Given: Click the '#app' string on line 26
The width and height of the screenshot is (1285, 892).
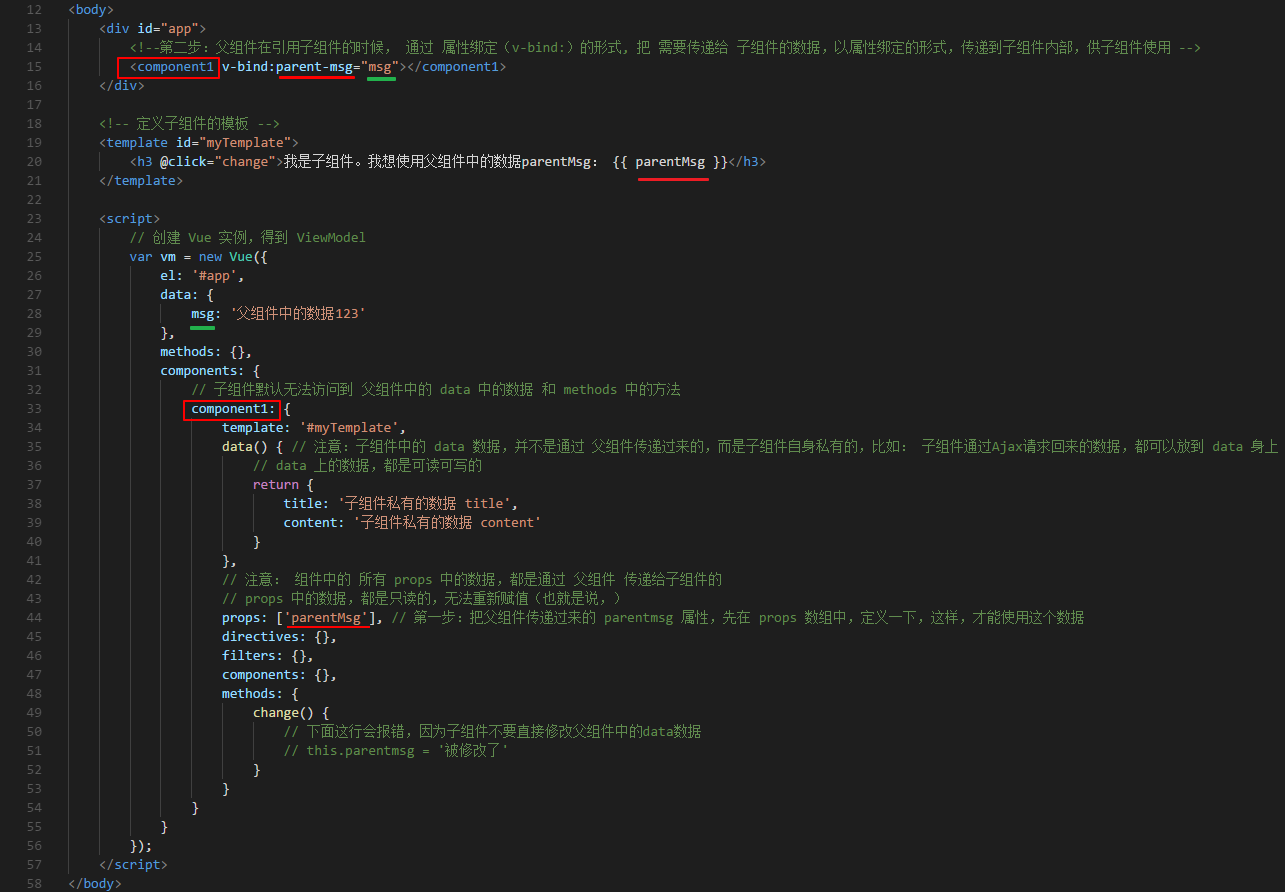Looking at the screenshot, I should [x=214, y=276].
